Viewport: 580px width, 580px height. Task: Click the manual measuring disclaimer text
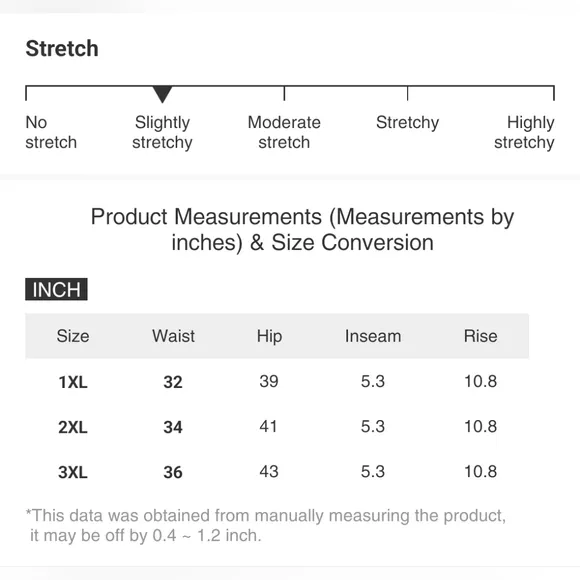266,525
